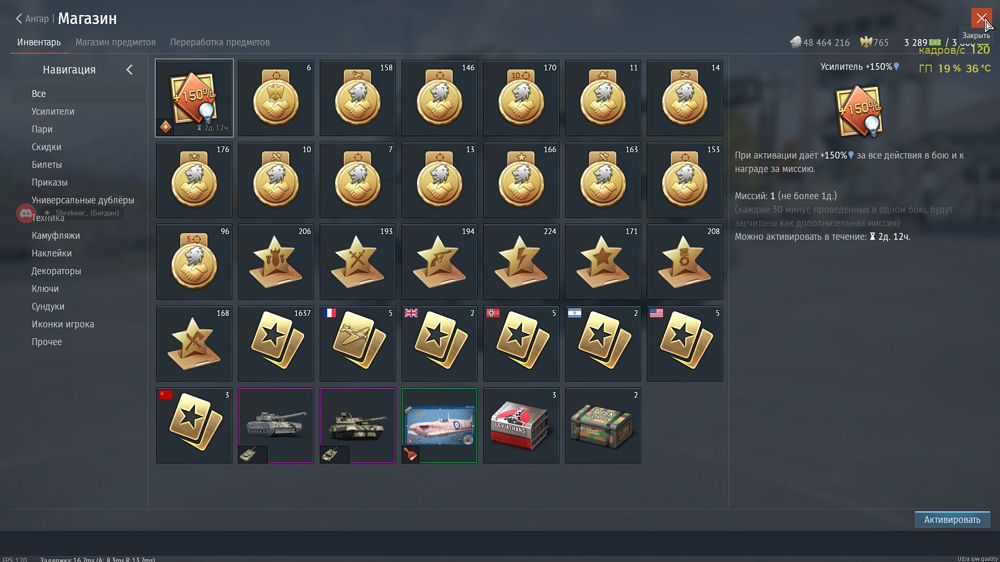Pick the French flag backup vehicle card
Viewport: 1000px width, 562px height.
pyautogui.click(x=357, y=343)
